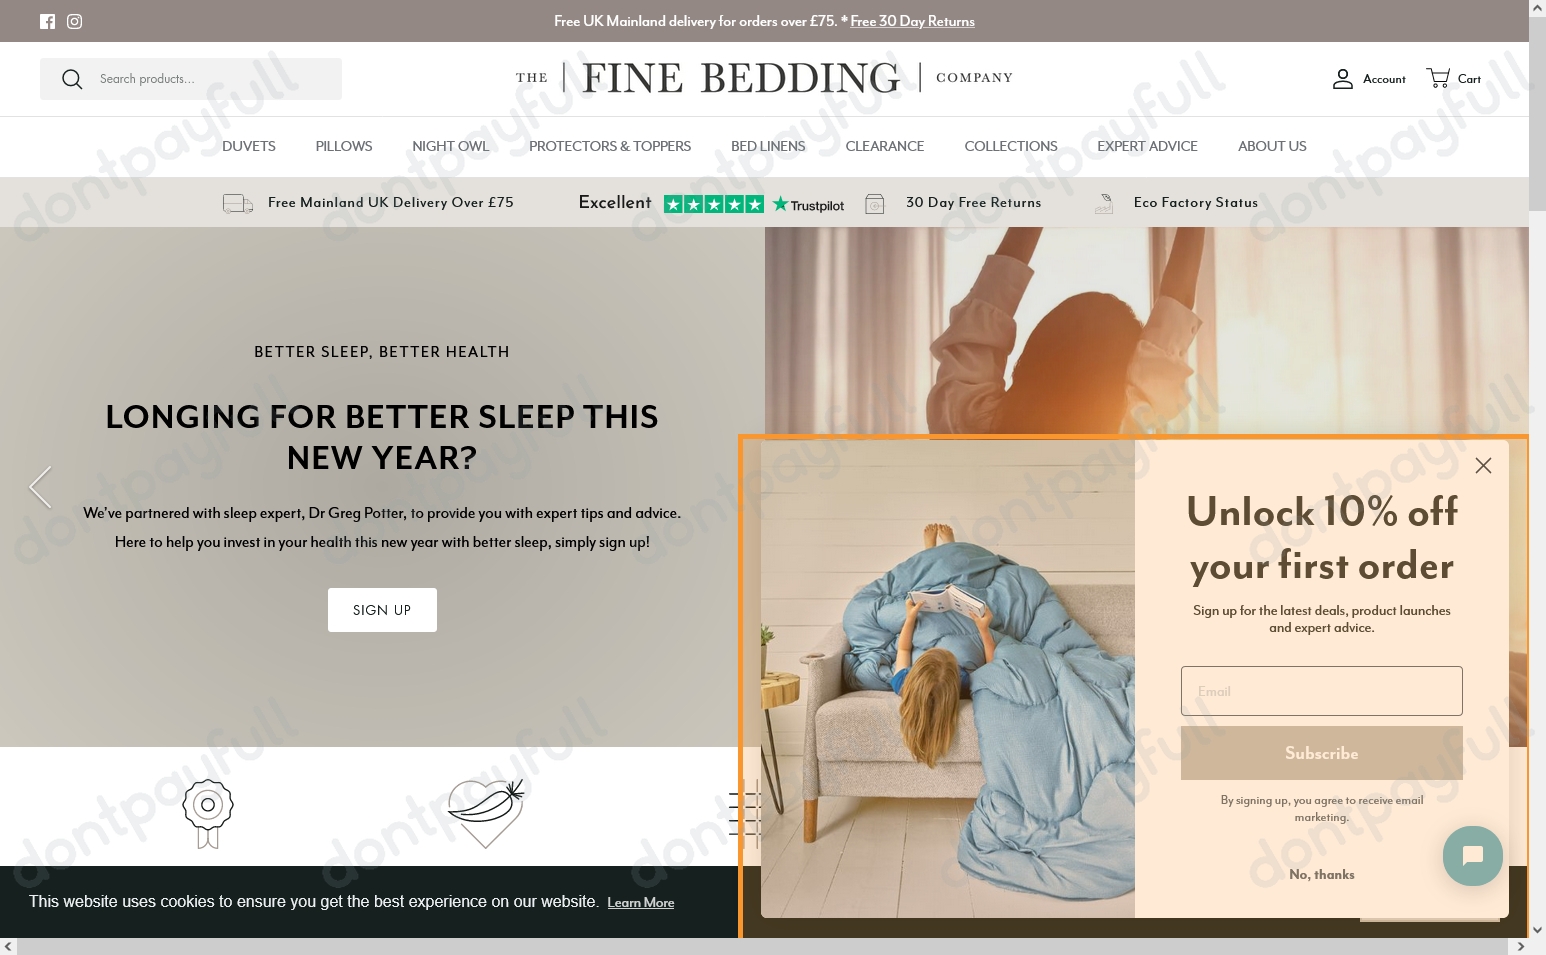This screenshot has height=955, width=1546.
Task: Focus the Email input field
Action: pos(1321,691)
